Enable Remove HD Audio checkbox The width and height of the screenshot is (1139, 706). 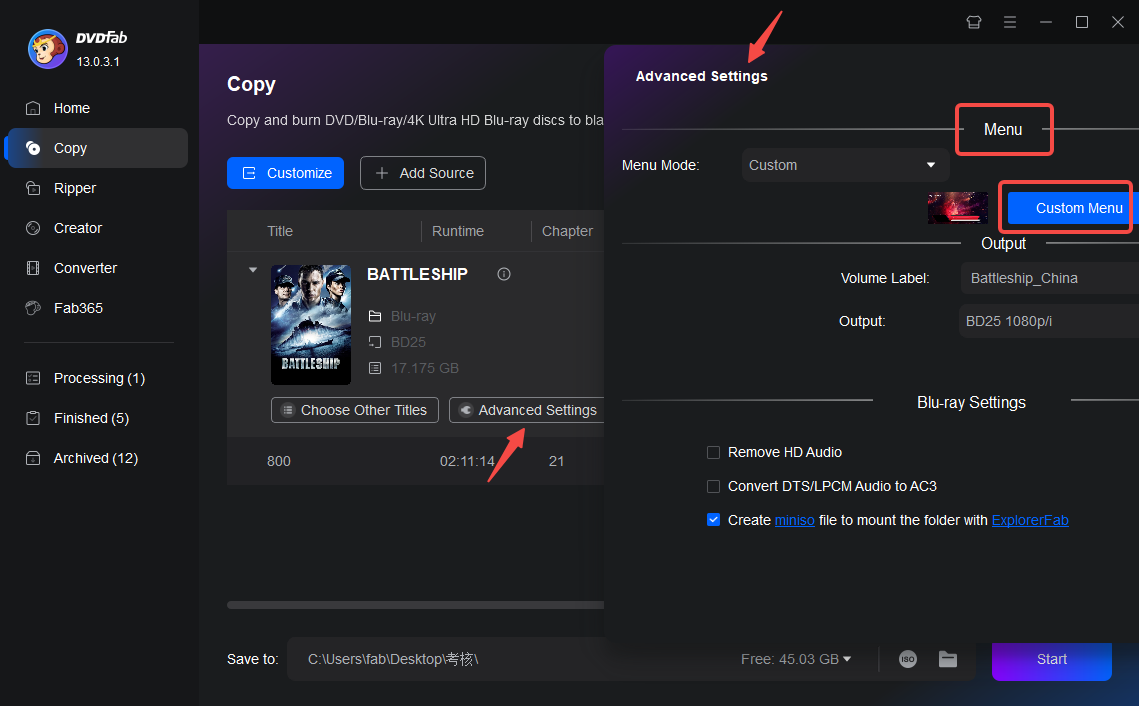713,453
